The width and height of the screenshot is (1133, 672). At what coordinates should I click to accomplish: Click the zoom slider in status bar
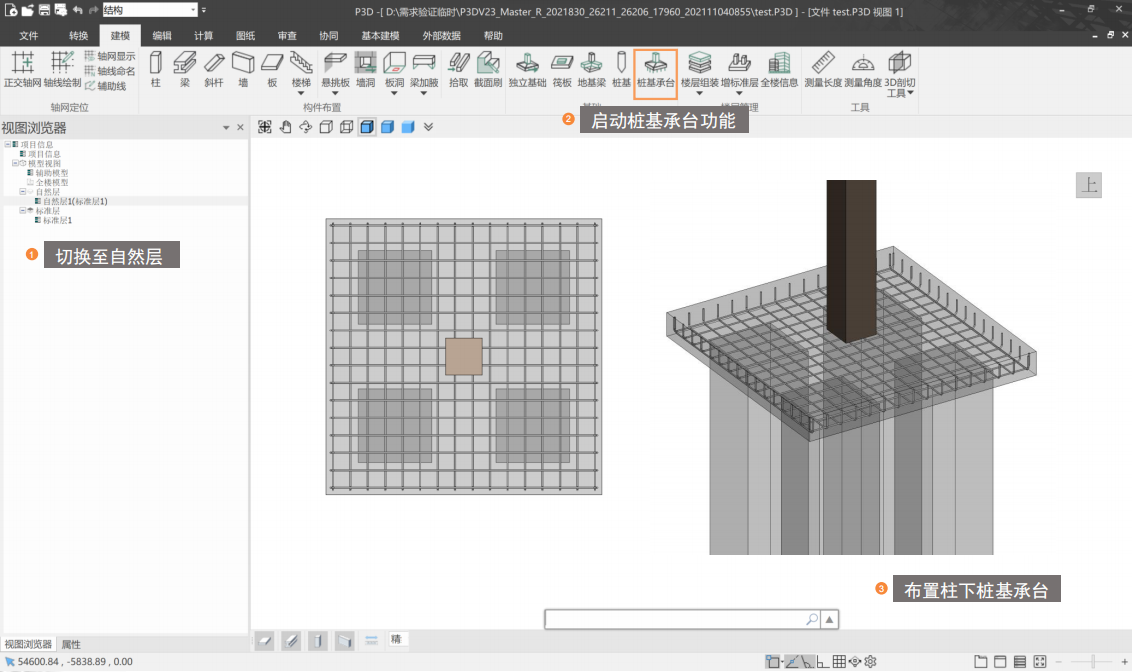1095,662
